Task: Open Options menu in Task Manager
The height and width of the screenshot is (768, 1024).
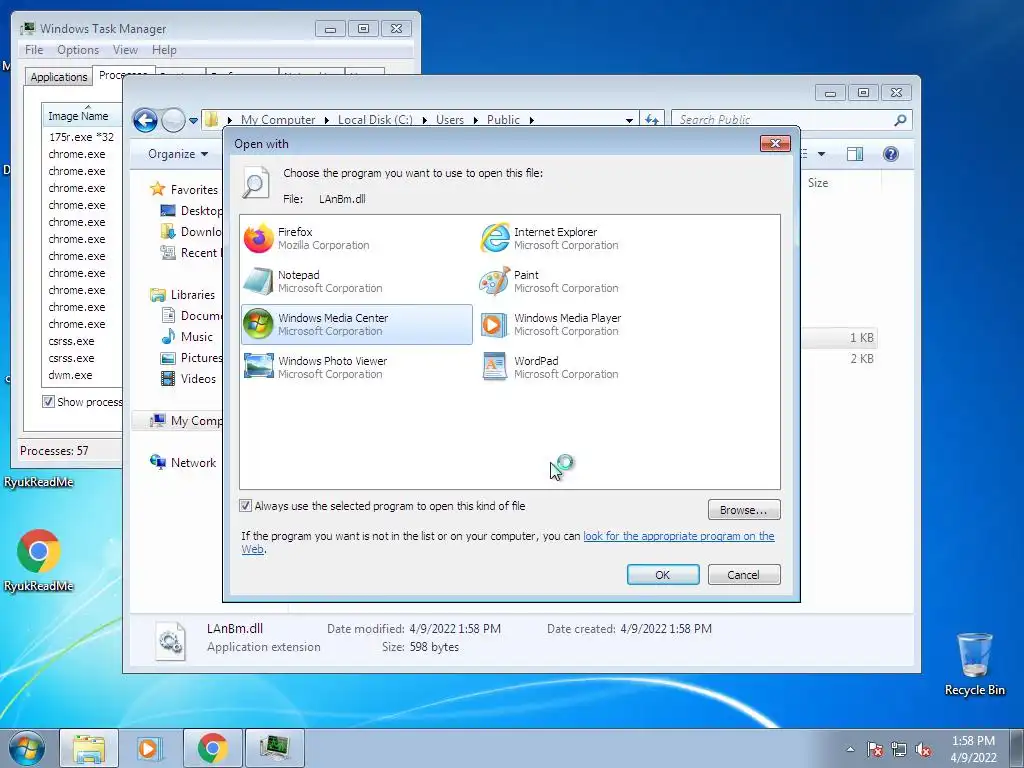Action: tap(78, 50)
